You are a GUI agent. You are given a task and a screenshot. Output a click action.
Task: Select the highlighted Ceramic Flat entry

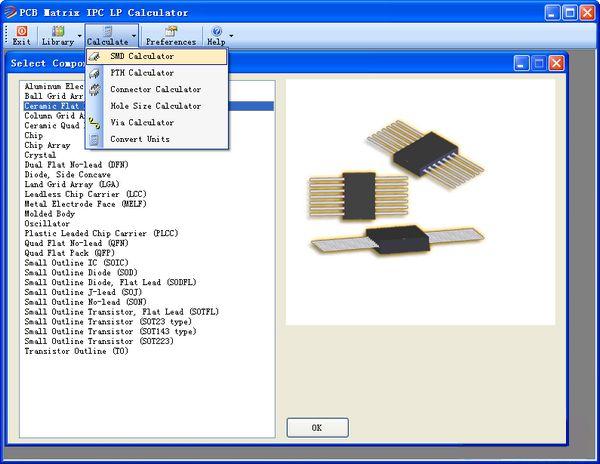click(x=54, y=106)
